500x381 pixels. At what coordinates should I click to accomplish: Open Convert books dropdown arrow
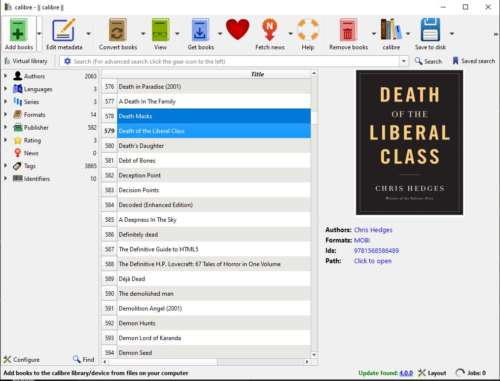pyautogui.click(x=143, y=34)
